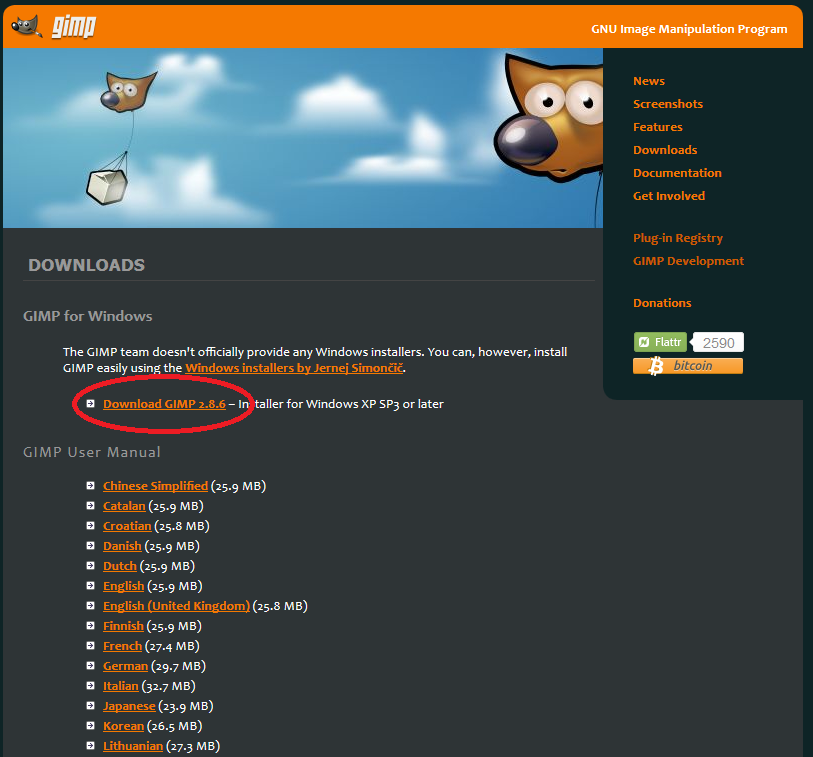The image size is (813, 757).
Task: Click arrow bullet beside Japanese
Action: [91, 706]
